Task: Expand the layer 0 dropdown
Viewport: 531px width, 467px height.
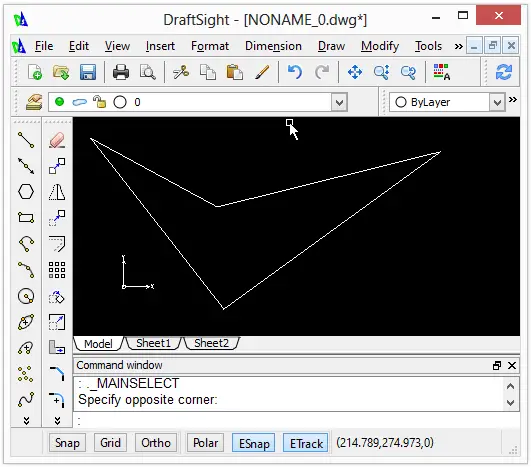Action: (339, 102)
